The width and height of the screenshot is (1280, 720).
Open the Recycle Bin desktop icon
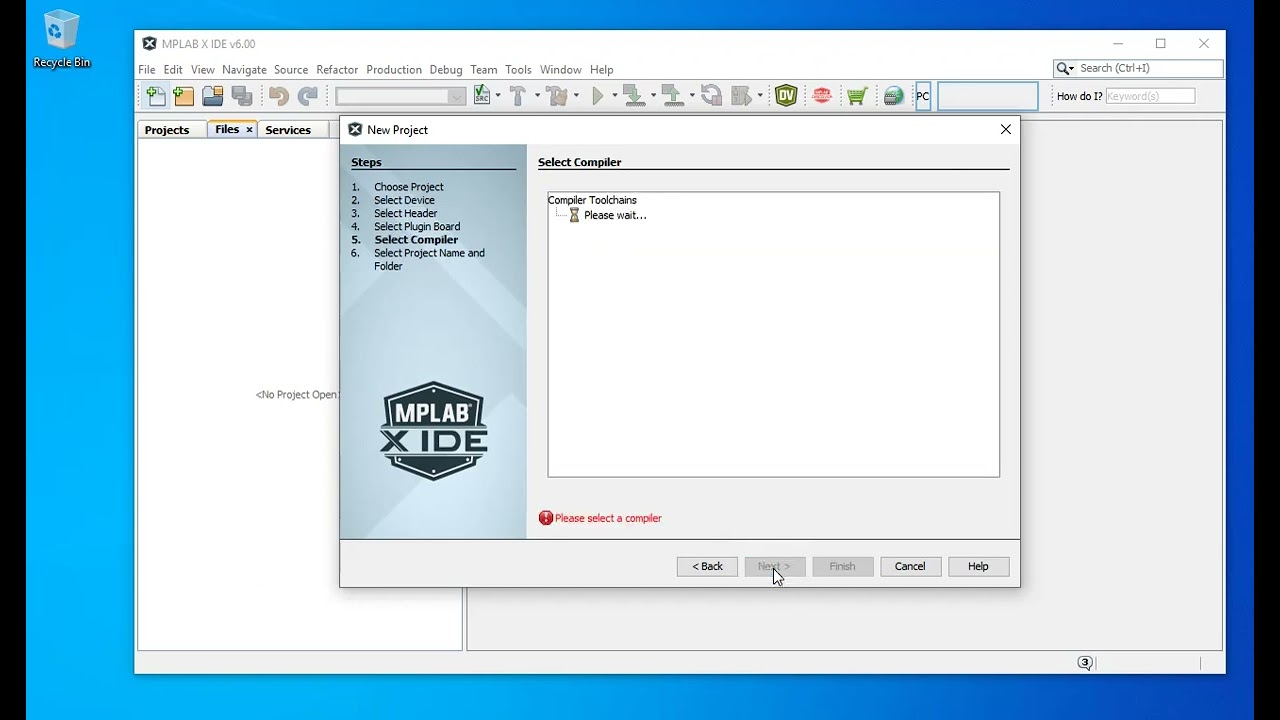(61, 40)
